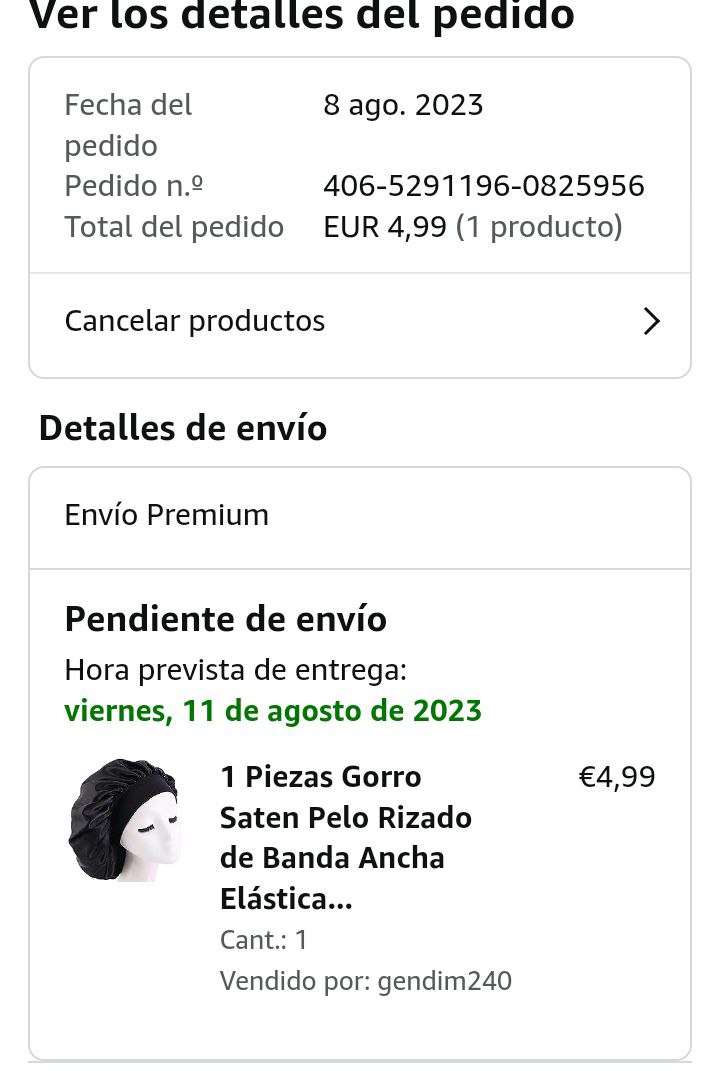The image size is (720, 1071).
Task: Tap the Cant.: 1 quantity text
Action: click(x=264, y=940)
